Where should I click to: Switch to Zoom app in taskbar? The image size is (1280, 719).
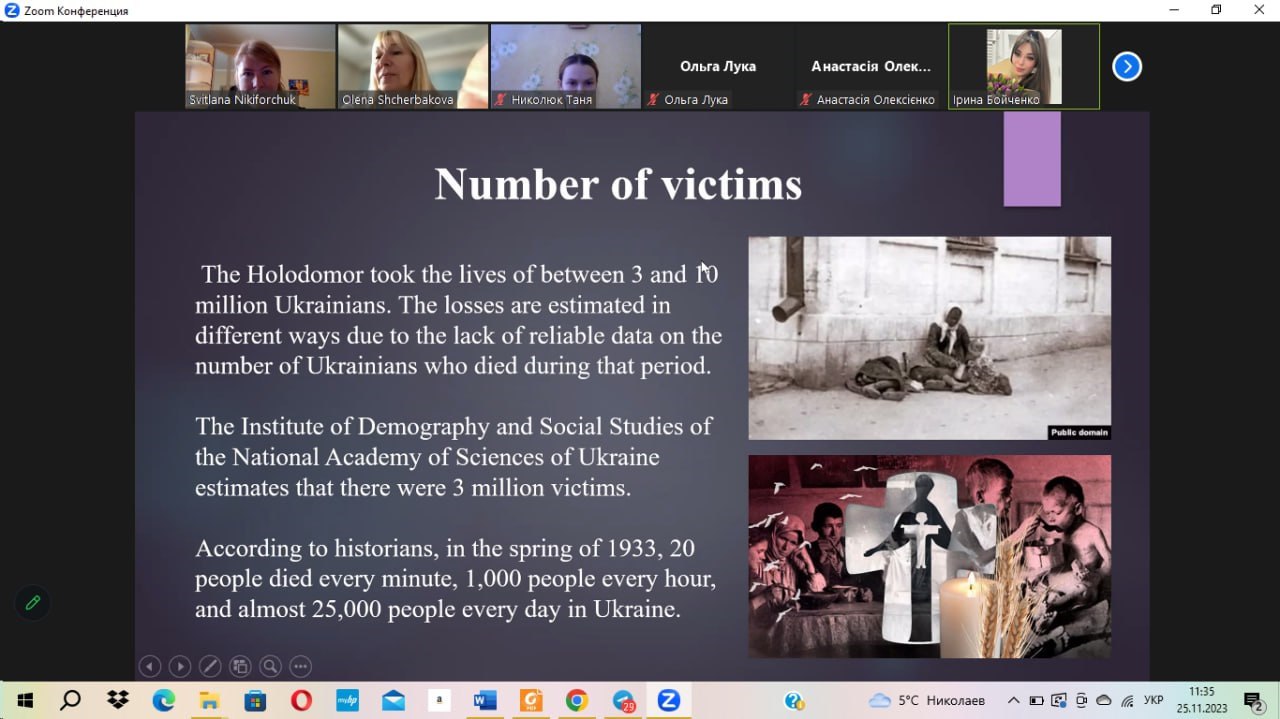pyautogui.click(x=669, y=700)
